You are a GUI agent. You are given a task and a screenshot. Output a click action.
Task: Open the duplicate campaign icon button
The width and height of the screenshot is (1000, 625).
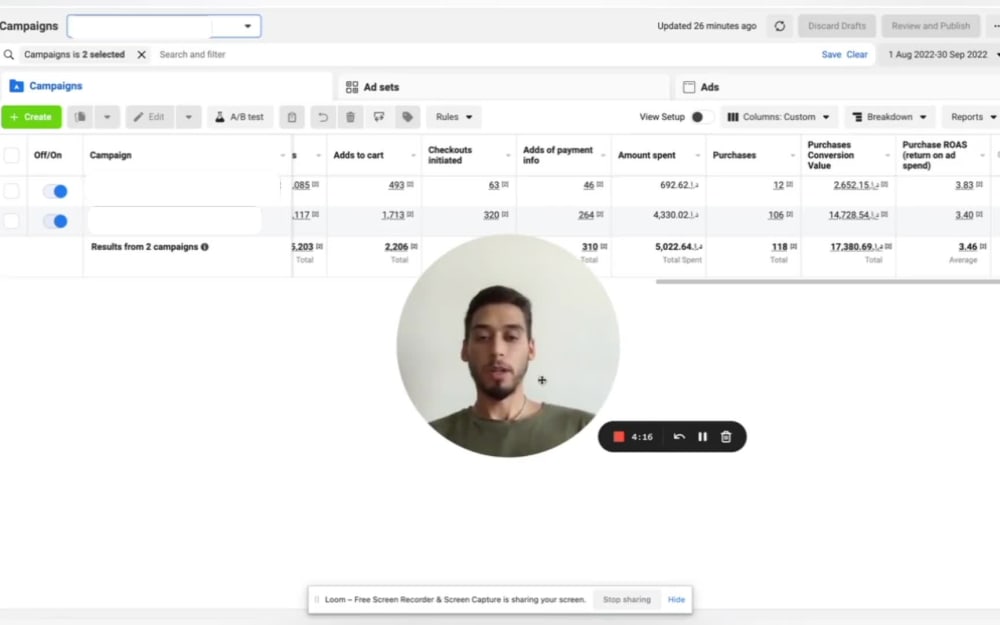point(80,117)
